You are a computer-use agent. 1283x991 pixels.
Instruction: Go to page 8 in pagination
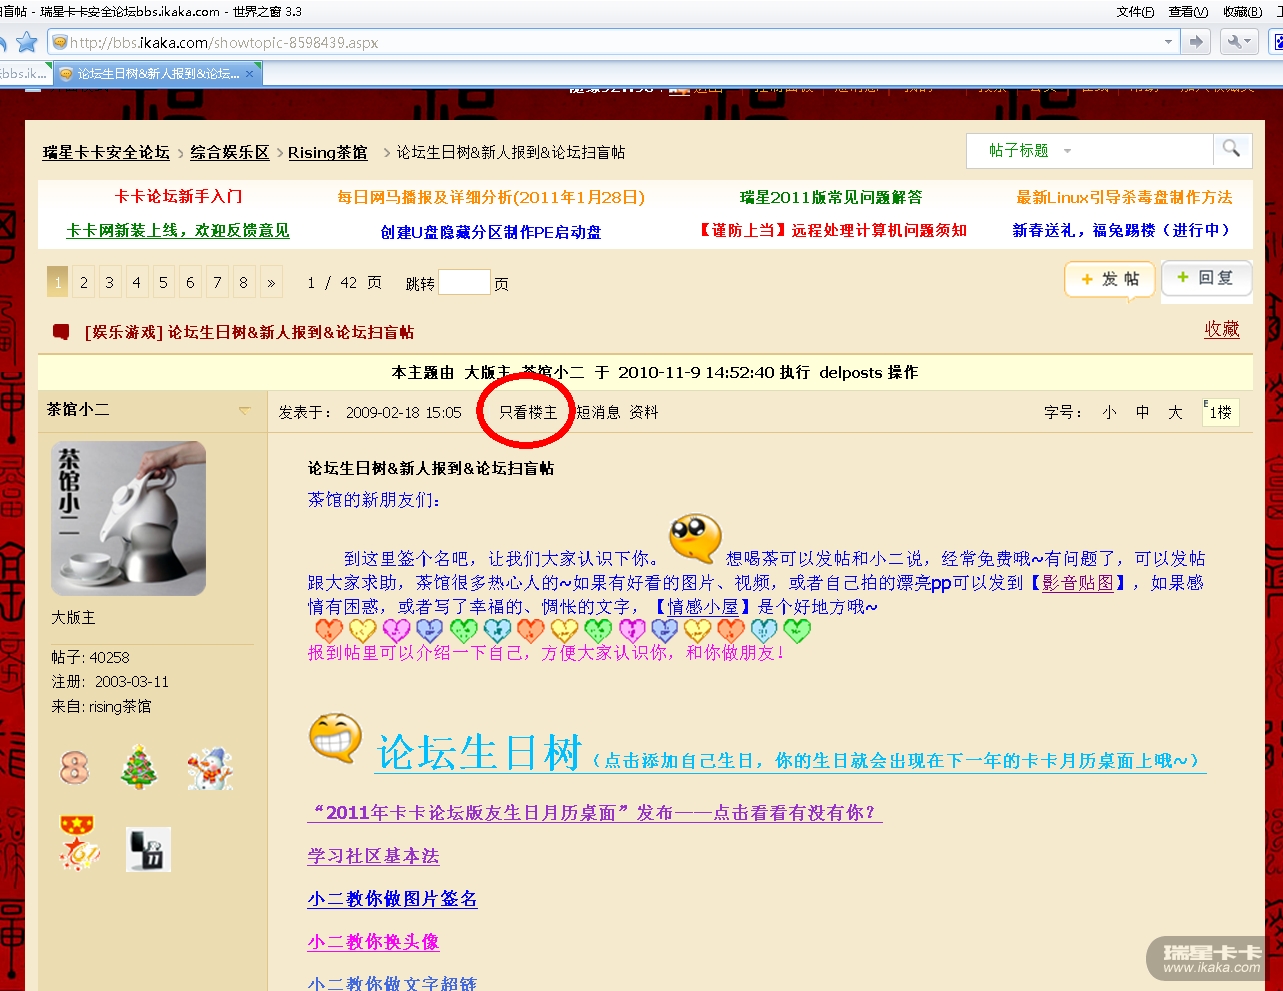click(x=243, y=282)
